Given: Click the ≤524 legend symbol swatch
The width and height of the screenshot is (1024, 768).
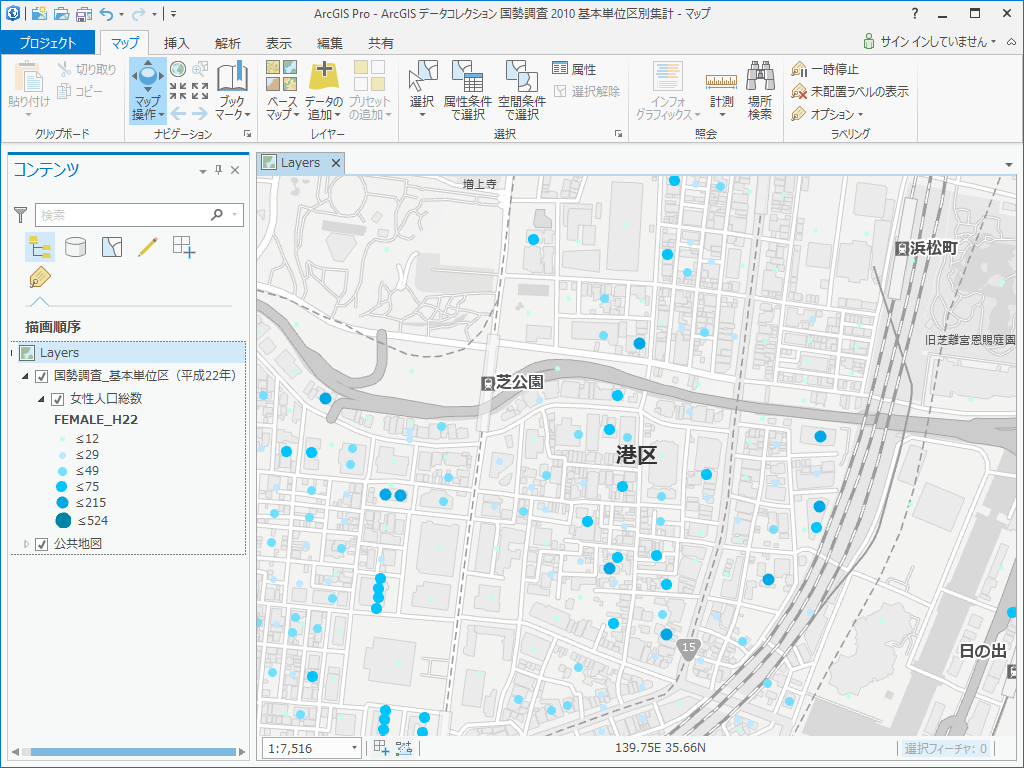Looking at the screenshot, I should click(64, 520).
